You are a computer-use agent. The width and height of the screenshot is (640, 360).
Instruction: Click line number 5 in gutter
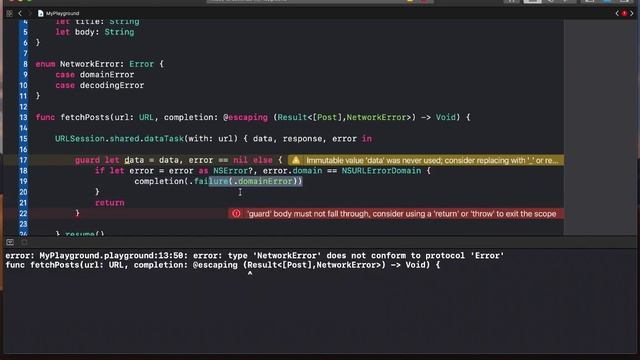click(x=25, y=32)
